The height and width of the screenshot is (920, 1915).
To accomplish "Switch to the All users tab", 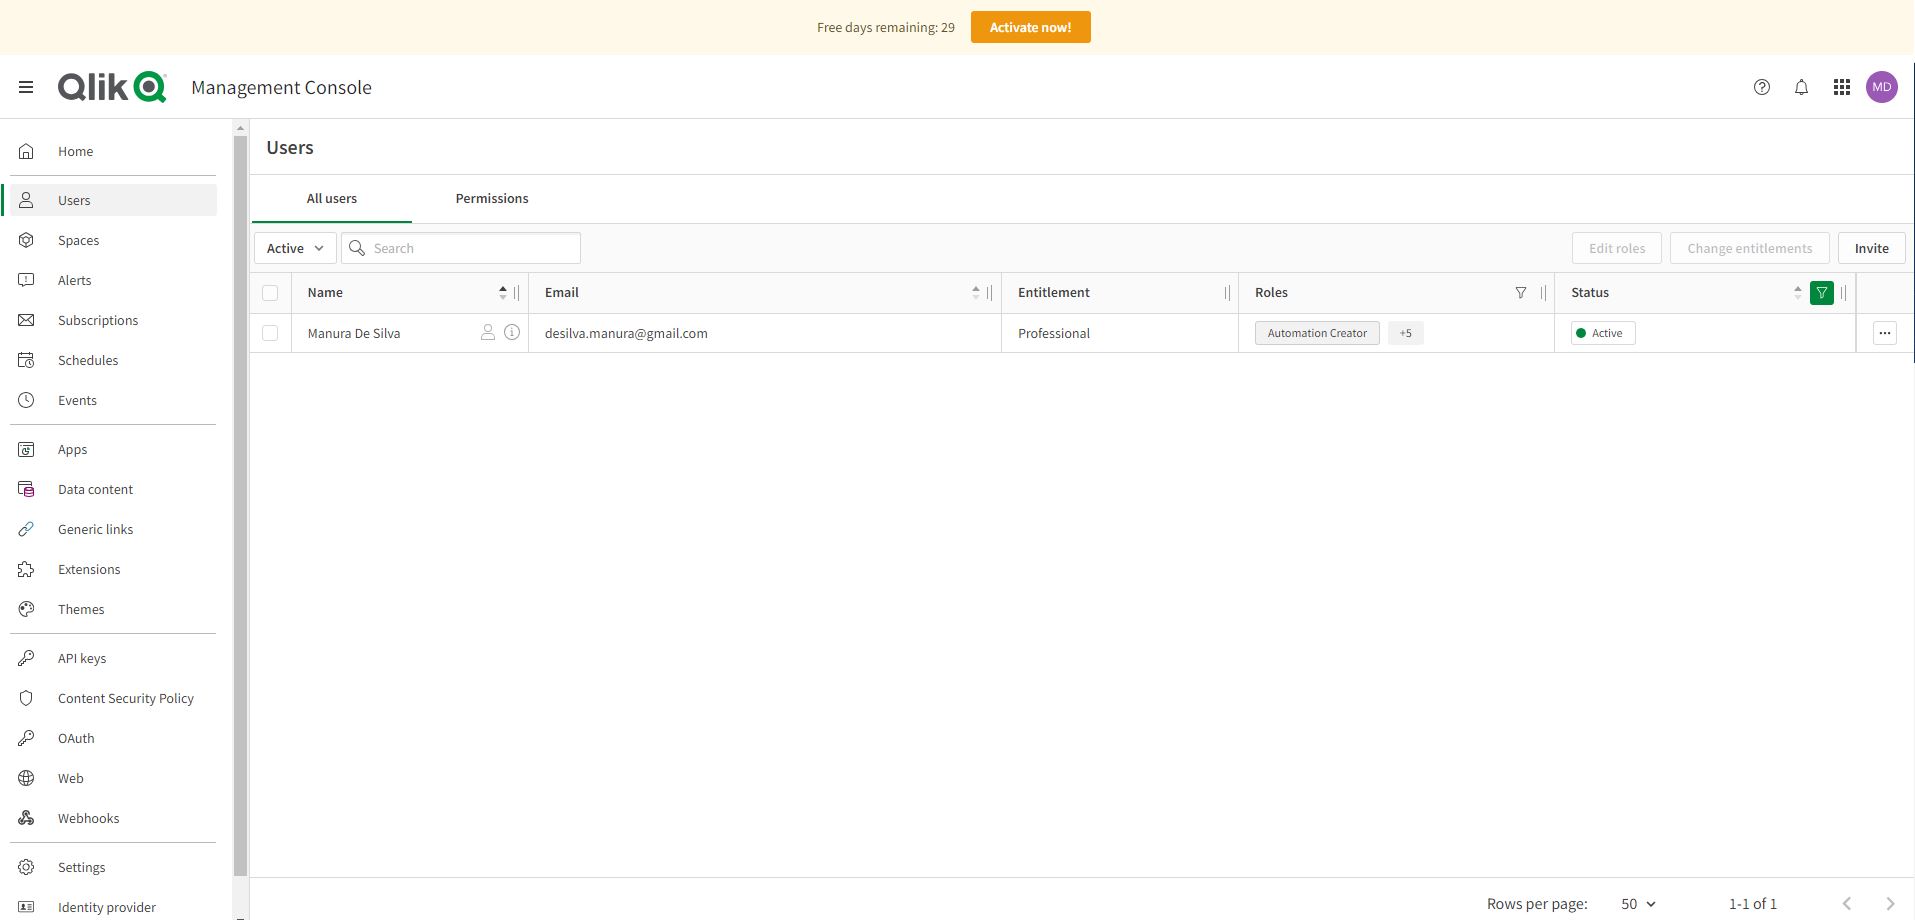I will click(332, 198).
